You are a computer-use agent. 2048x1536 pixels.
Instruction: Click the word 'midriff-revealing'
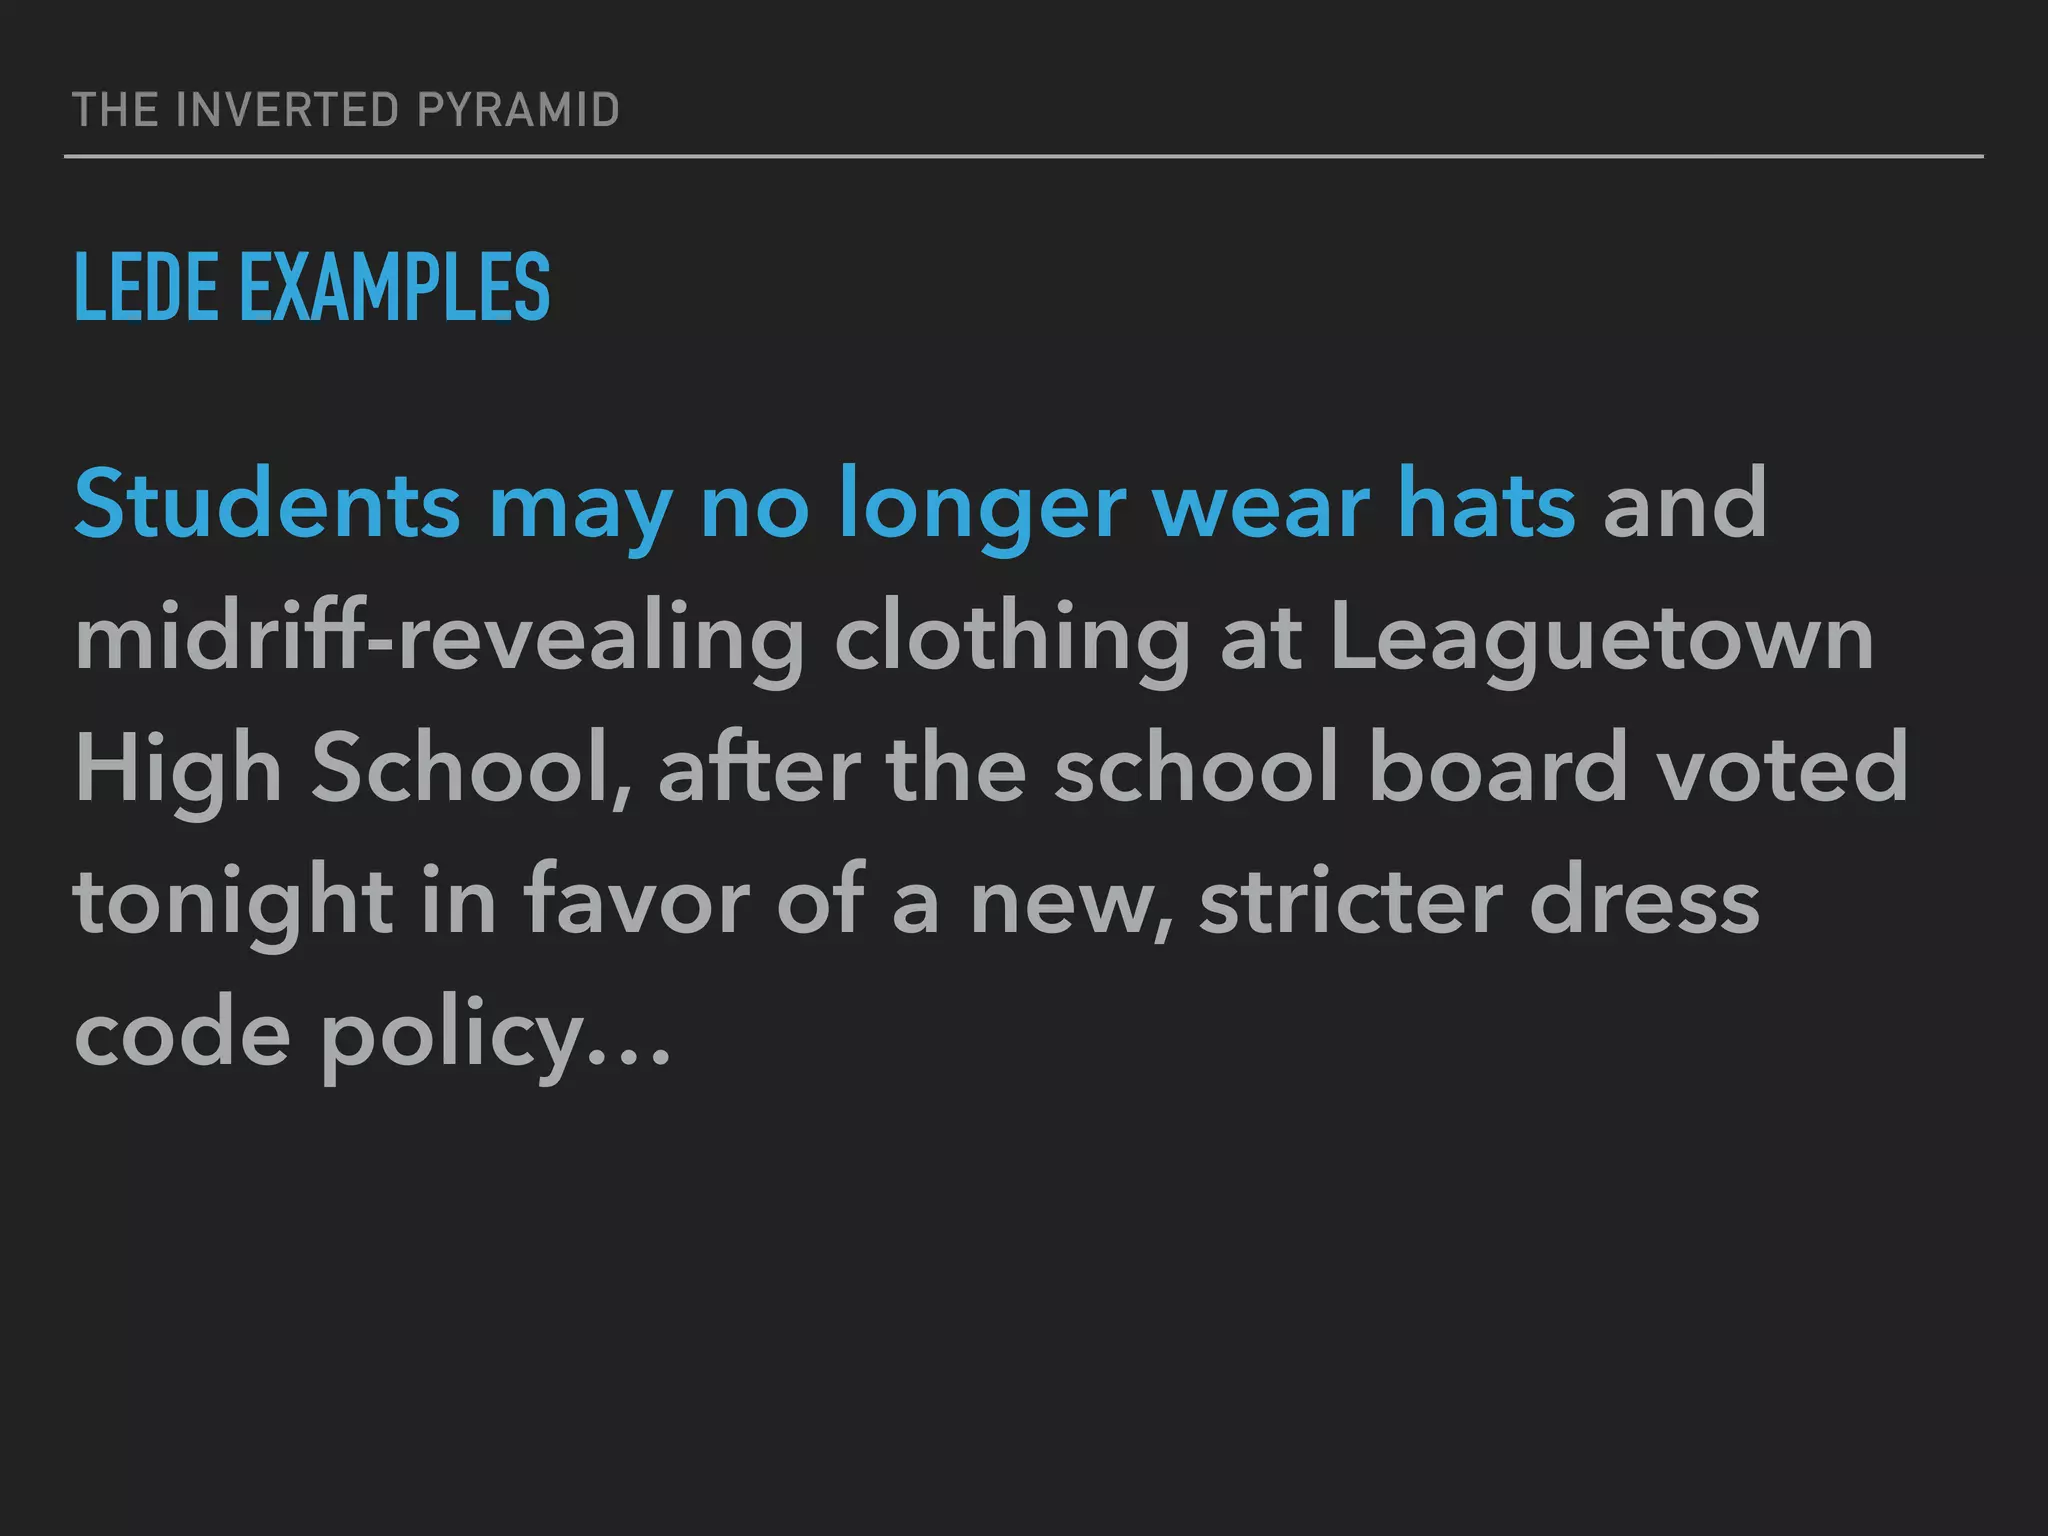439,639
